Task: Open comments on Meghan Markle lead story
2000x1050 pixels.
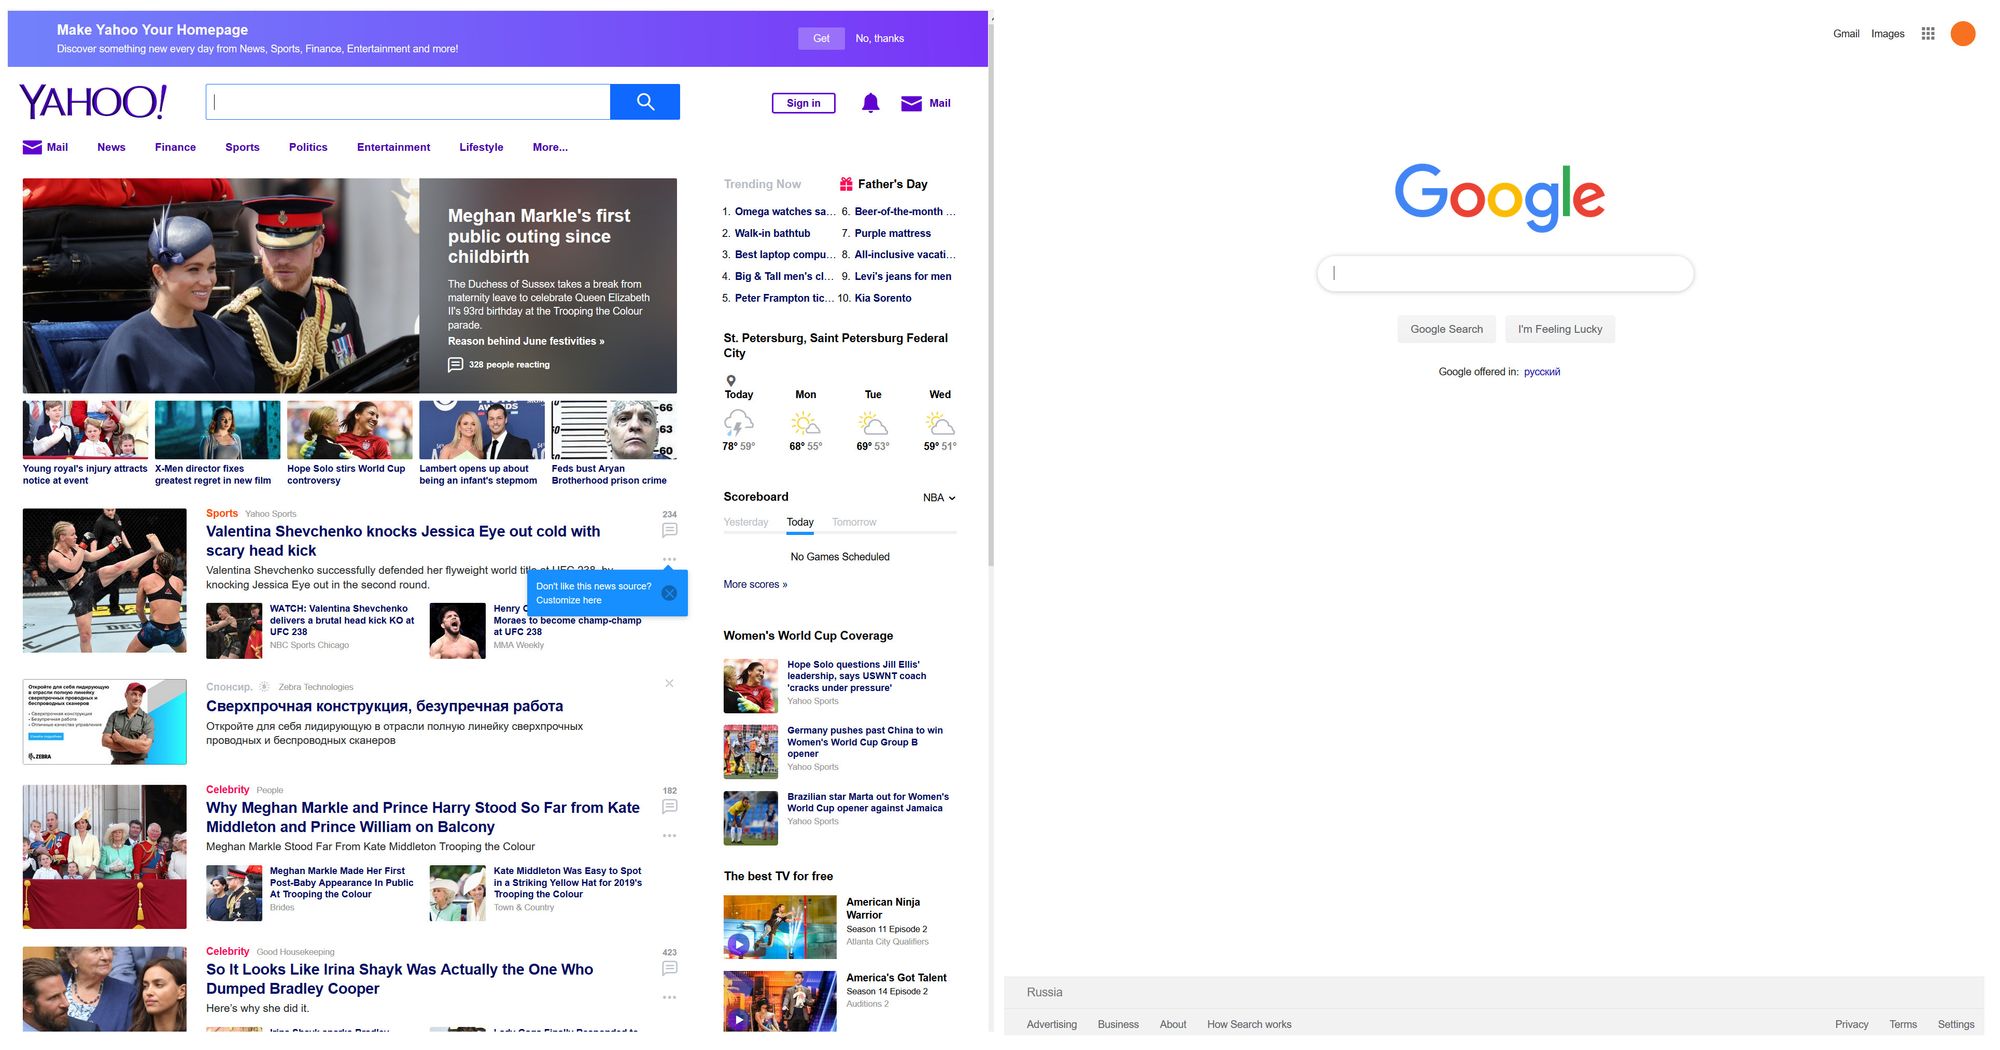Action: pos(455,365)
